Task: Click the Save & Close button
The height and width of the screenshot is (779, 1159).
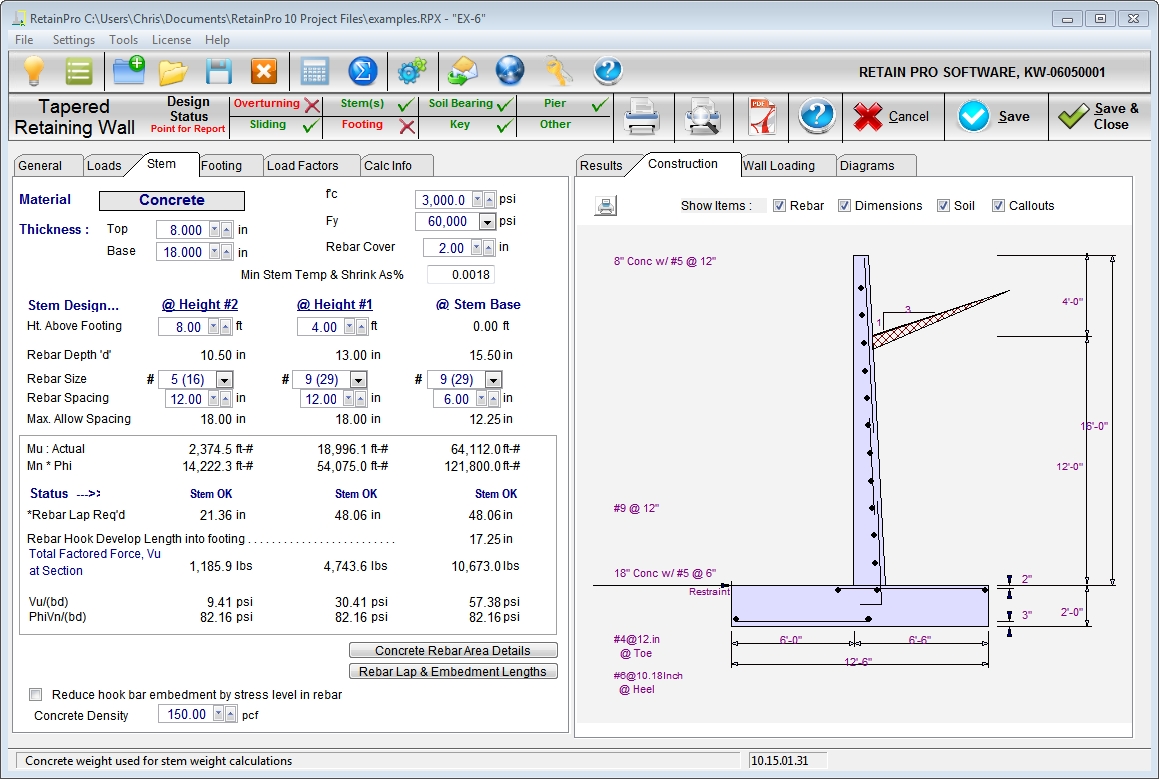Action: coord(1100,117)
